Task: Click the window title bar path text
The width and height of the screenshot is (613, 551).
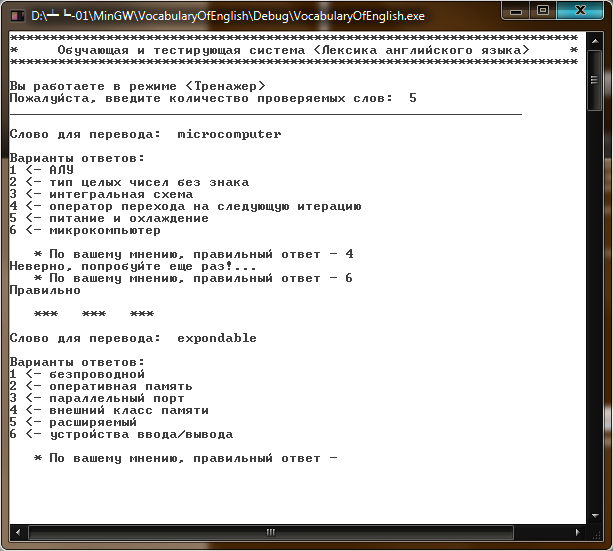Action: pyautogui.click(x=228, y=16)
